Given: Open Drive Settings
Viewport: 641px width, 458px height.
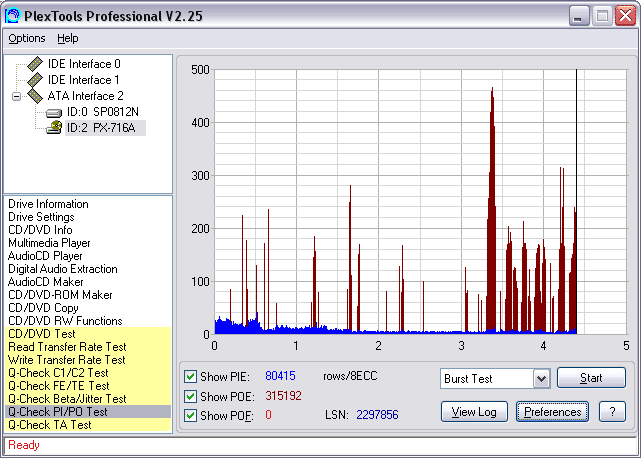Looking at the screenshot, I should 41,217.
